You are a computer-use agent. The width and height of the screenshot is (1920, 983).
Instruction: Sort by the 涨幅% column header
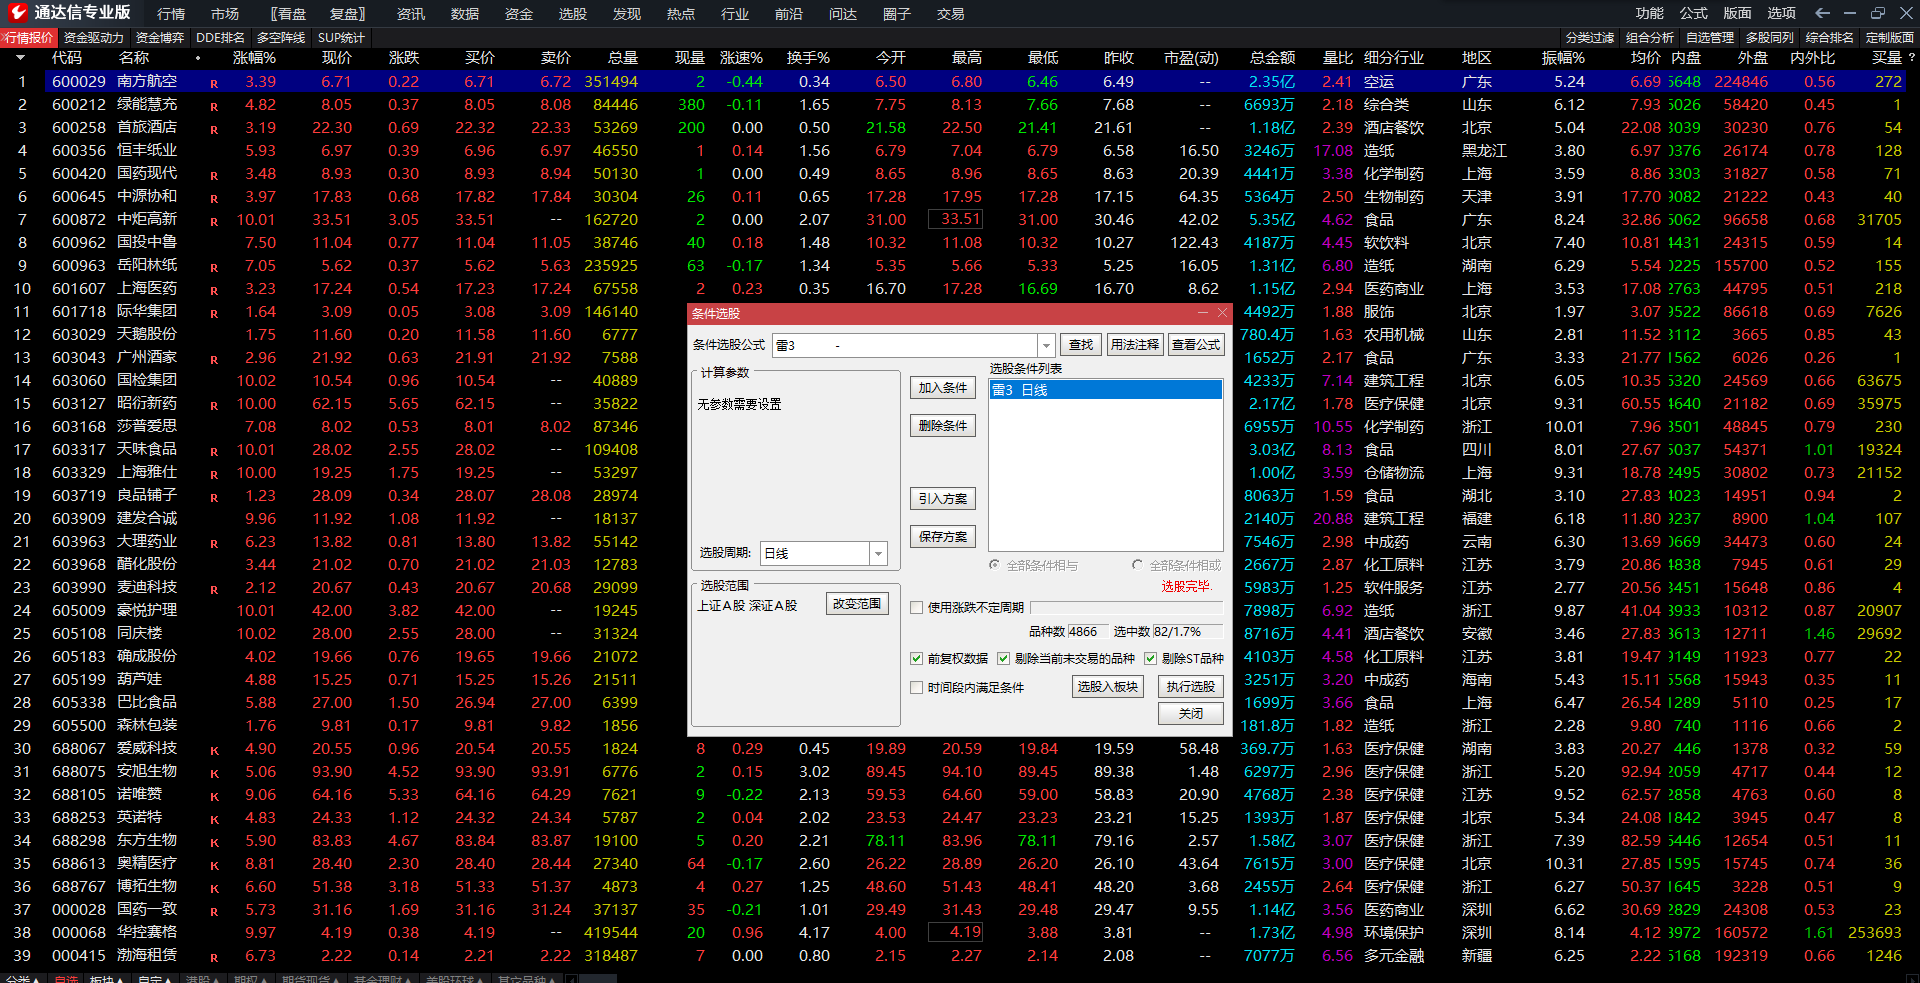coord(254,58)
